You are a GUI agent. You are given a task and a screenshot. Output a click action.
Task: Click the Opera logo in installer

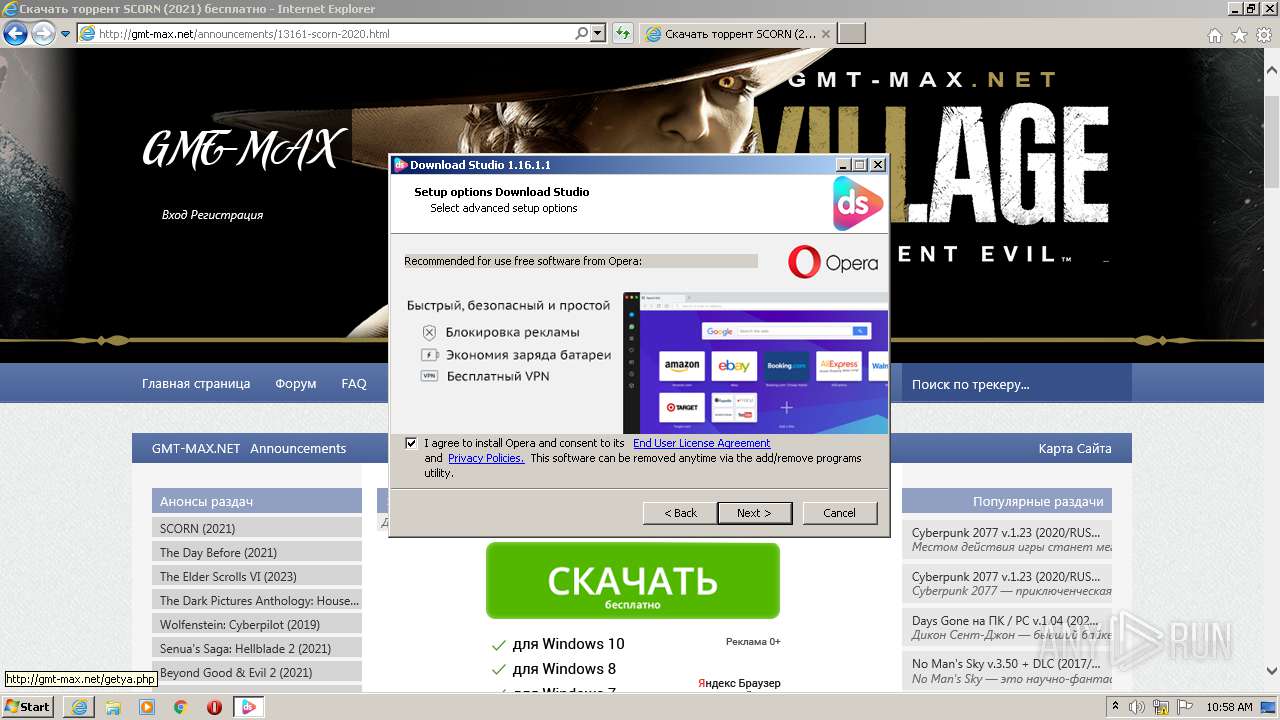click(833, 262)
